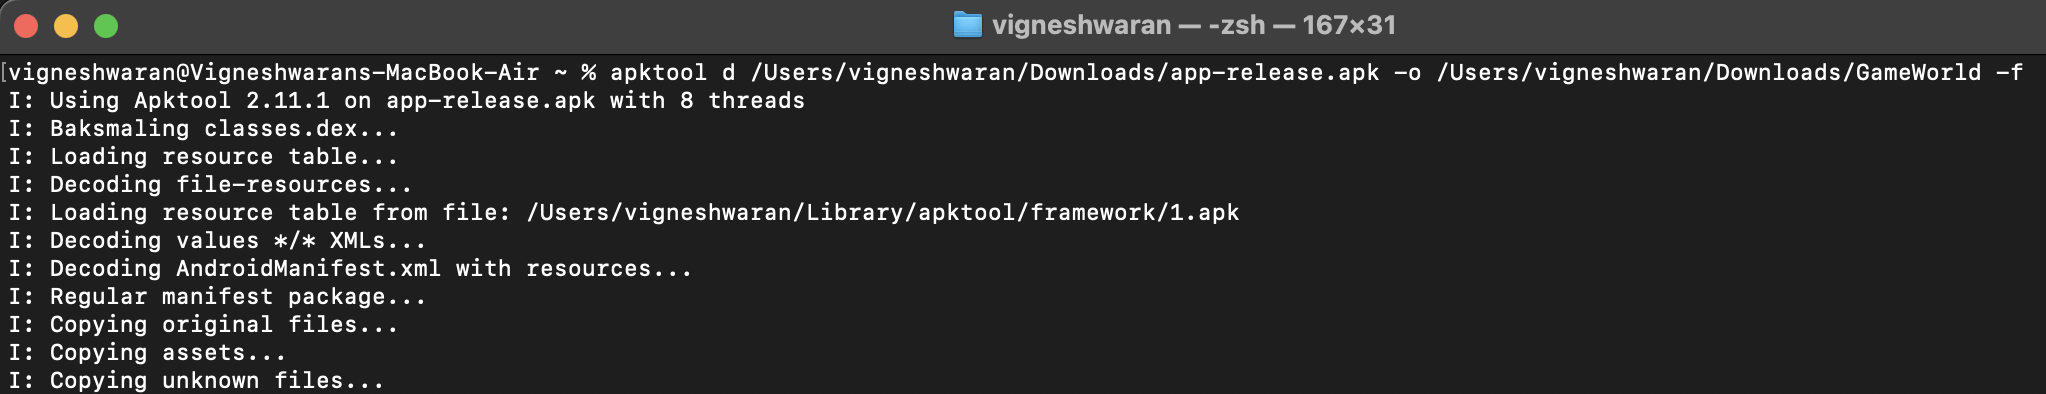The width and height of the screenshot is (2046, 394).
Task: Click the GameWorld output path
Action: 1709,73
